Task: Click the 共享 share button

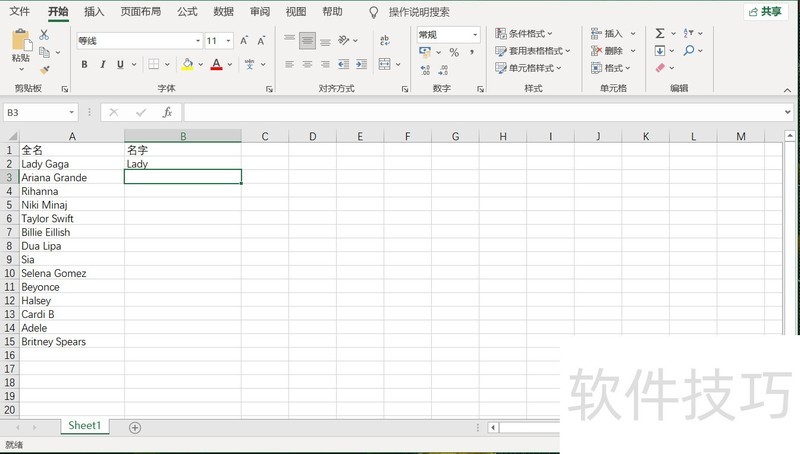Action: pos(765,12)
